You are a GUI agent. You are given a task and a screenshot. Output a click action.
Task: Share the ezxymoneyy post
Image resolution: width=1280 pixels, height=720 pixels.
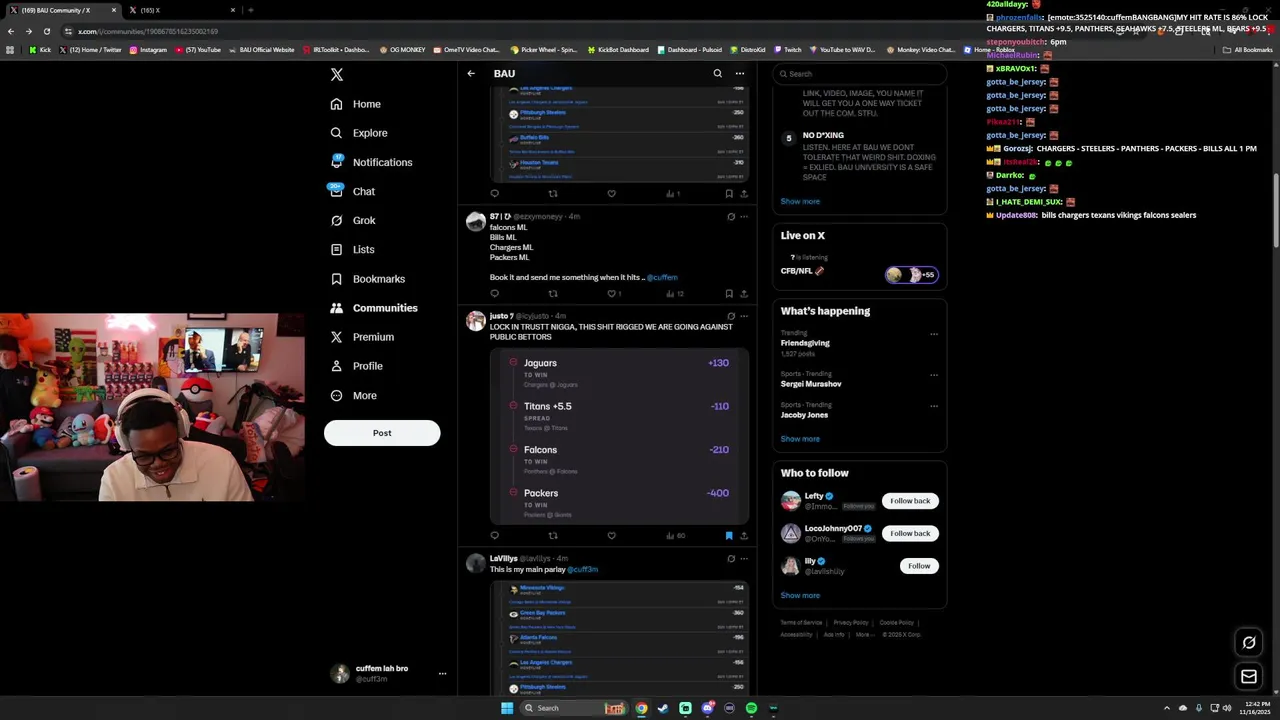pos(743,293)
